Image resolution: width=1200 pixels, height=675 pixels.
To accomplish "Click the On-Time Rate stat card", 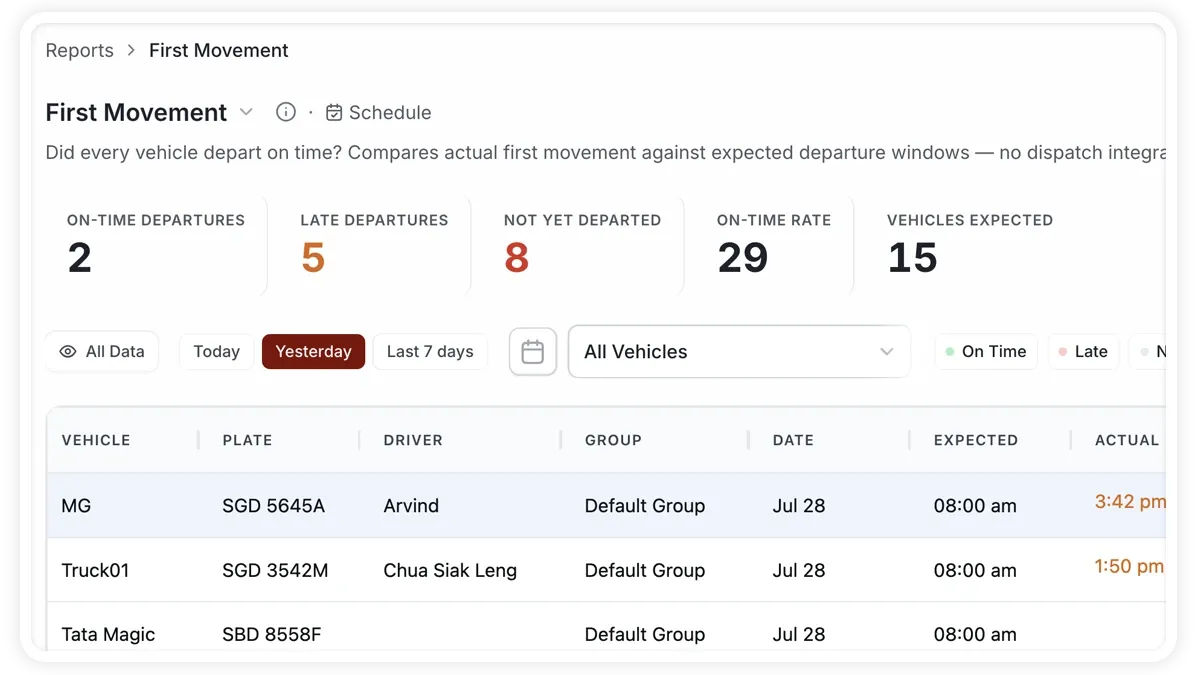I will (774, 246).
